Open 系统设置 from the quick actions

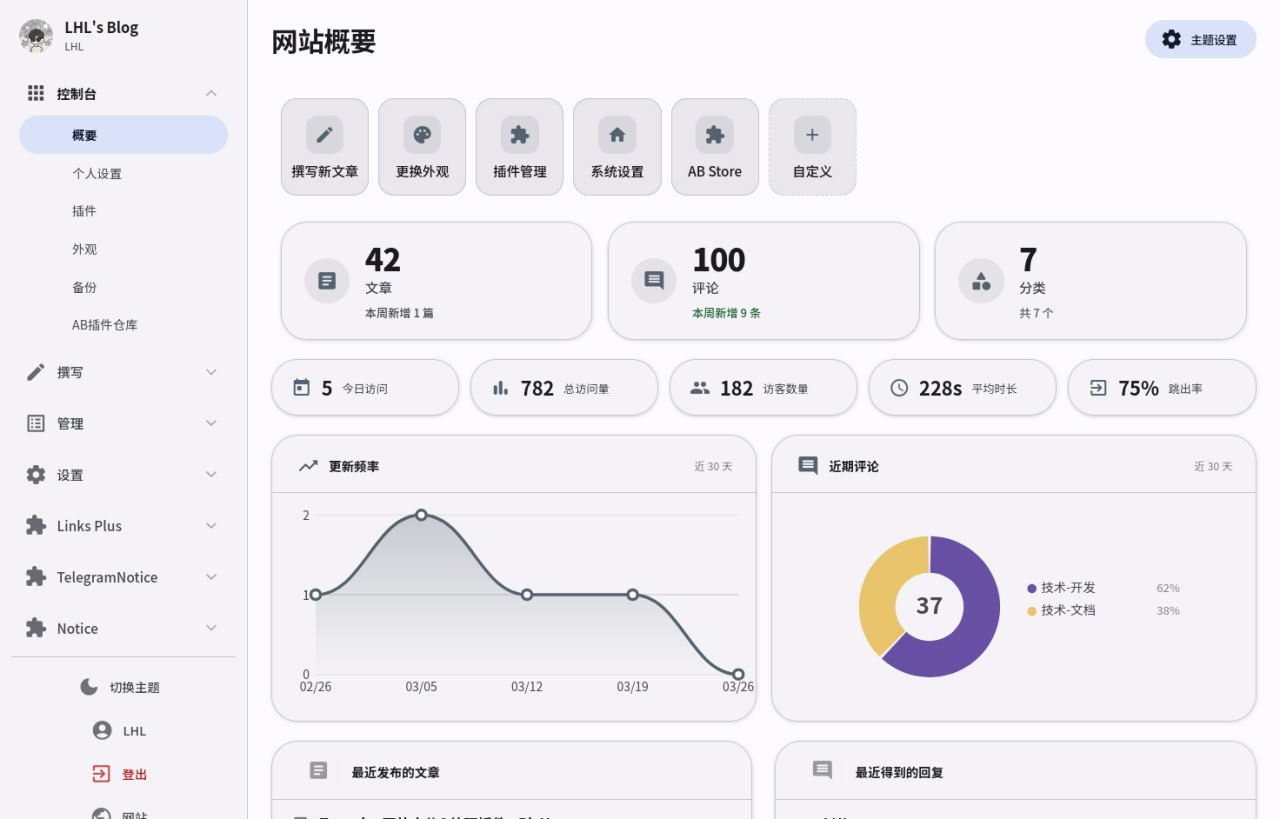616,132
